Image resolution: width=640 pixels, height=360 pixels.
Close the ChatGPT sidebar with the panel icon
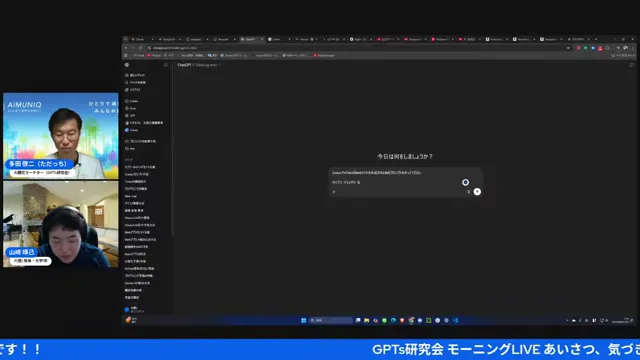click(x=166, y=65)
